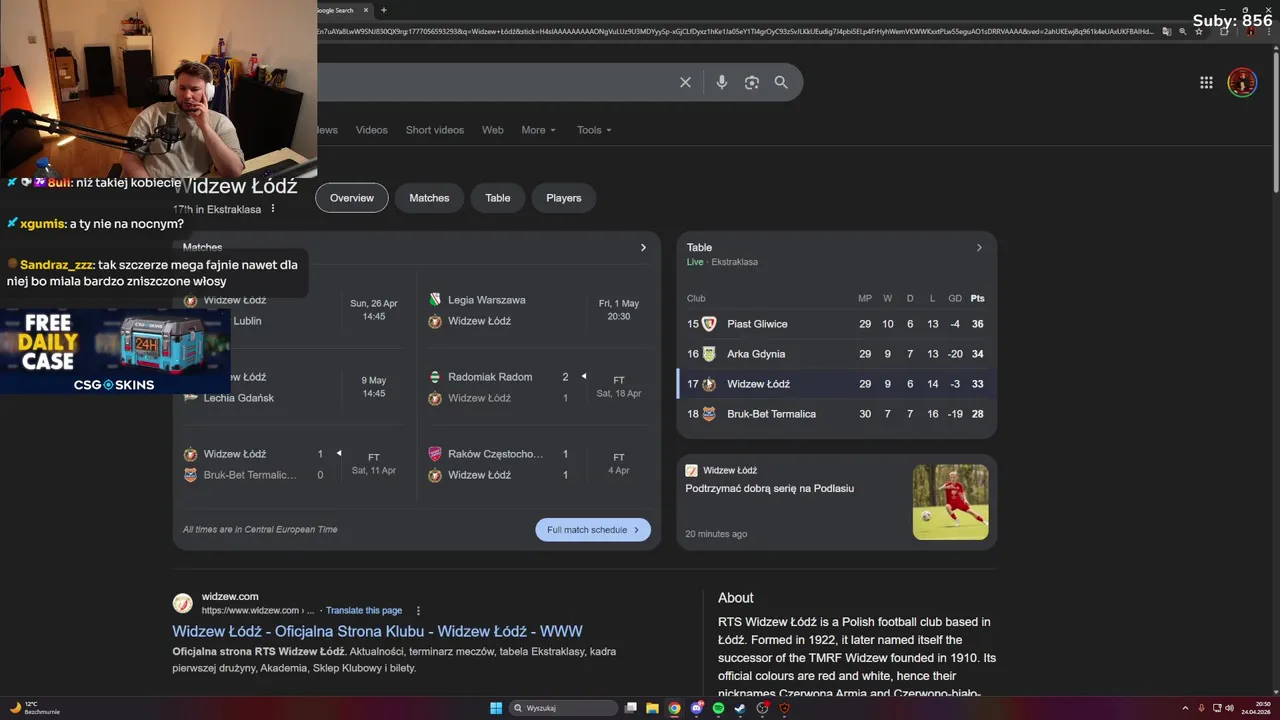
Task: Click the Arka Gdynia crest in table
Action: tap(709, 354)
